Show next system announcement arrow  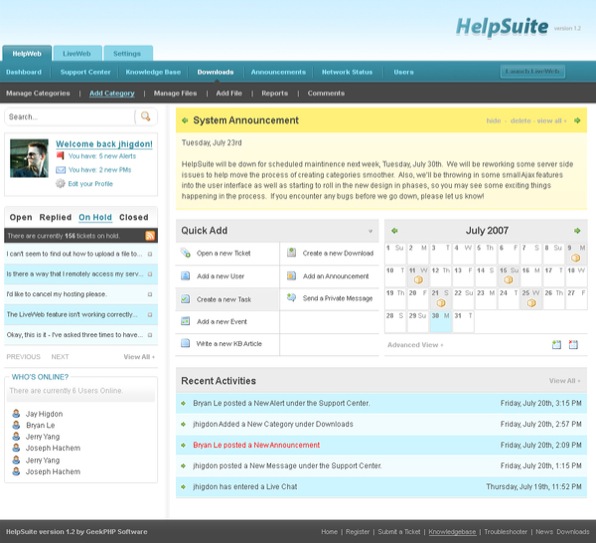577,120
